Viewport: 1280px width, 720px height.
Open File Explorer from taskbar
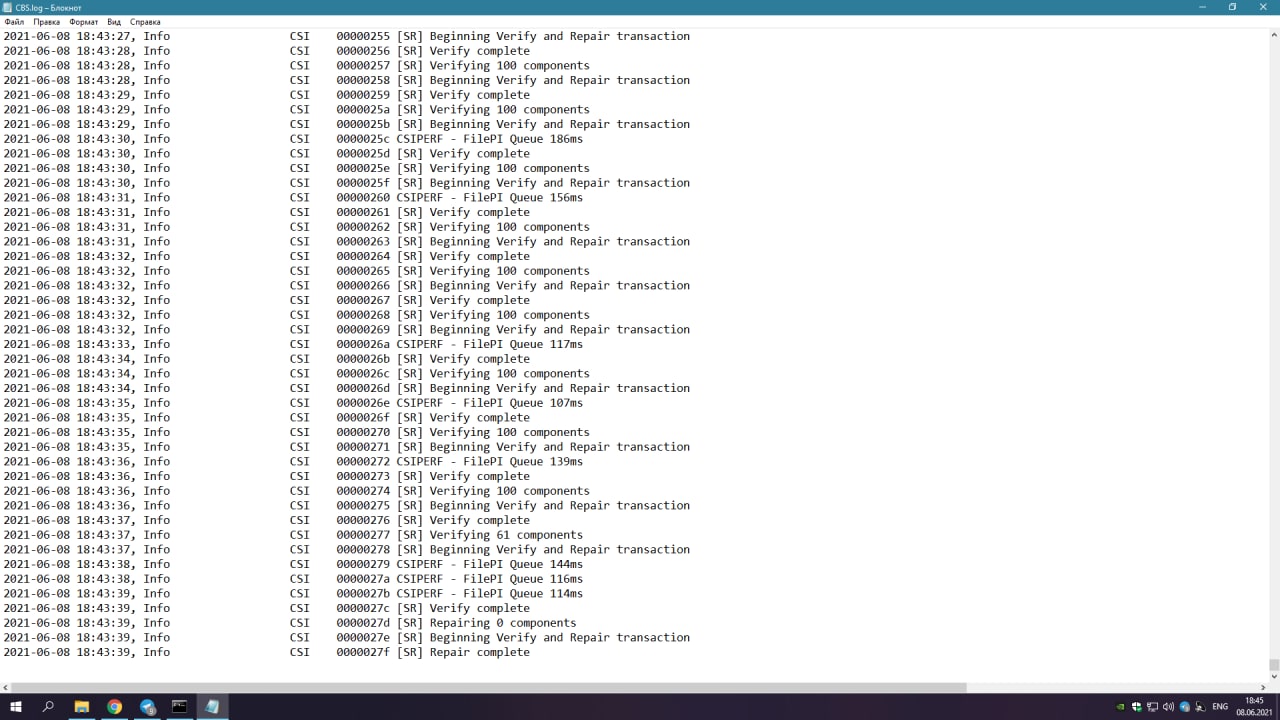point(82,707)
